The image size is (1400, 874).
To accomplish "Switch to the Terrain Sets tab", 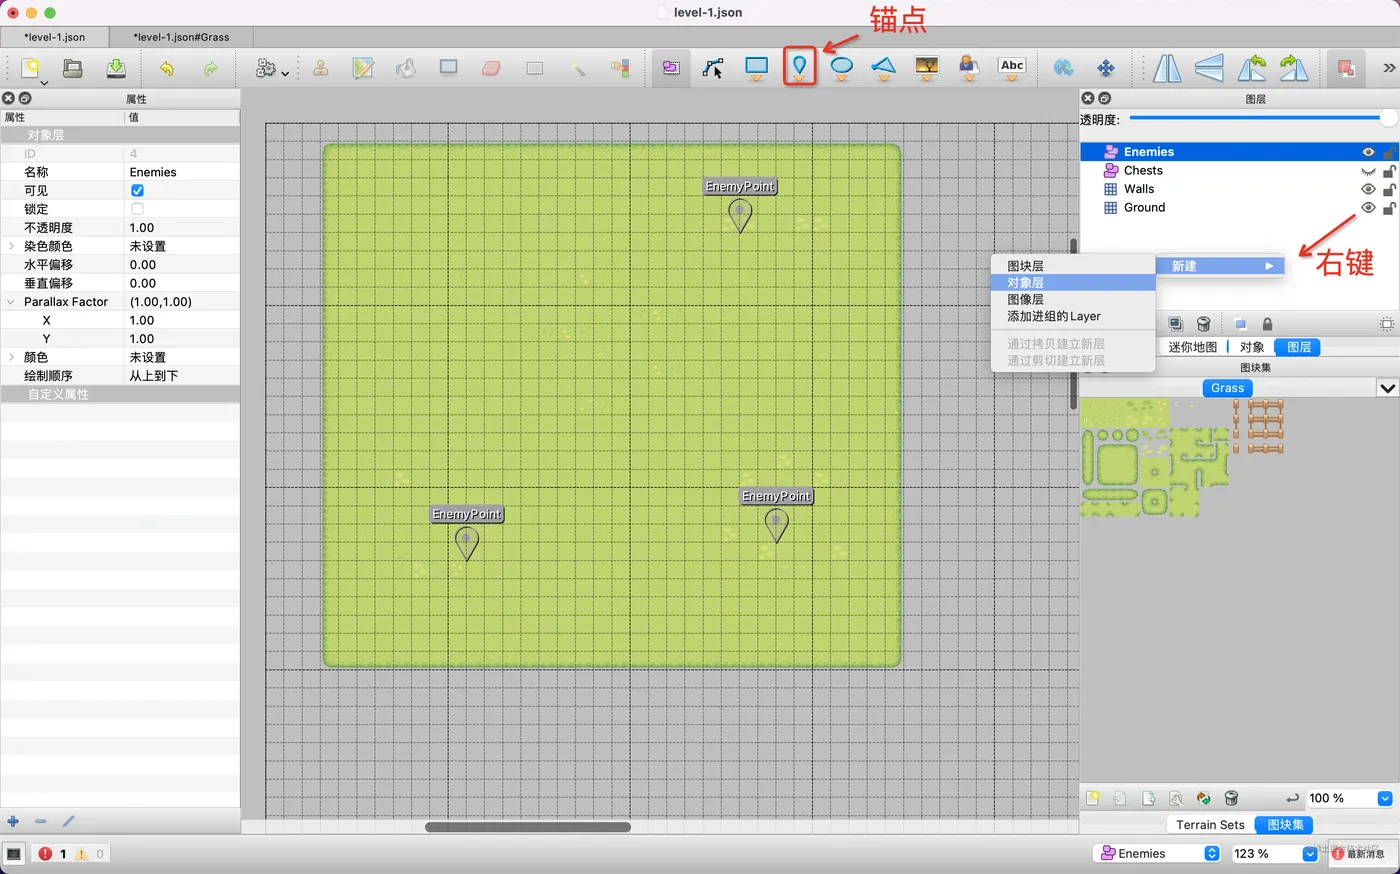I will (x=1210, y=825).
